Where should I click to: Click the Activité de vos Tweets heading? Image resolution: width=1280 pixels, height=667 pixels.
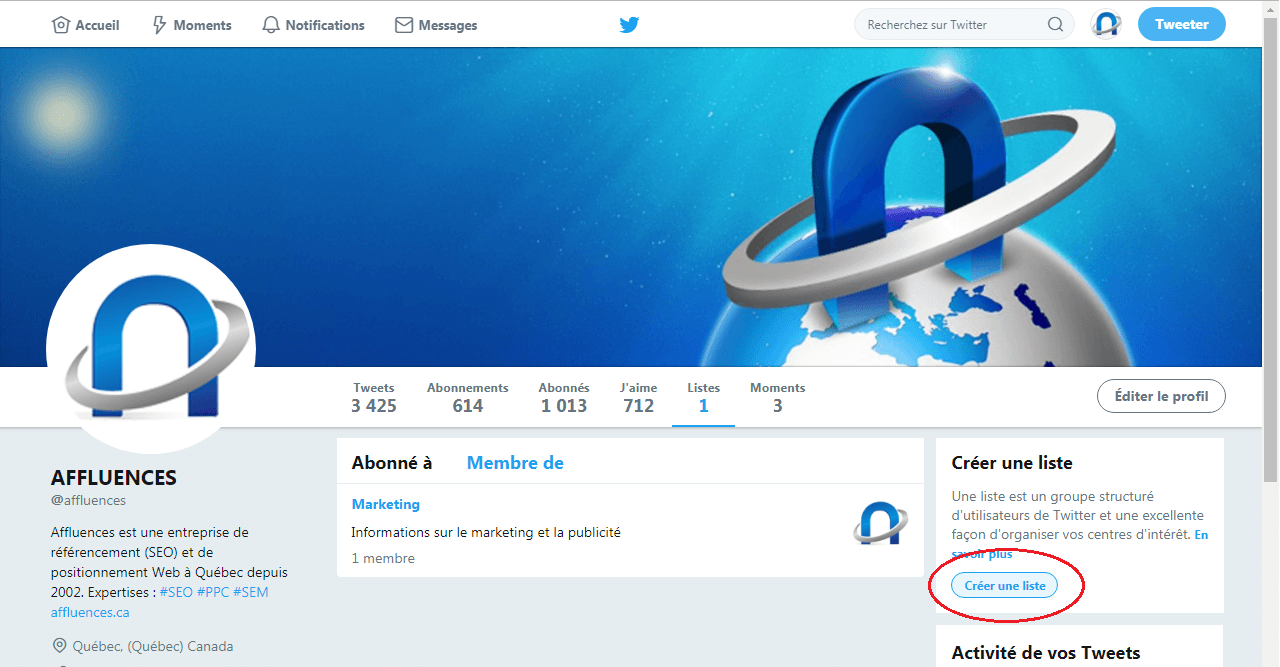point(1046,653)
